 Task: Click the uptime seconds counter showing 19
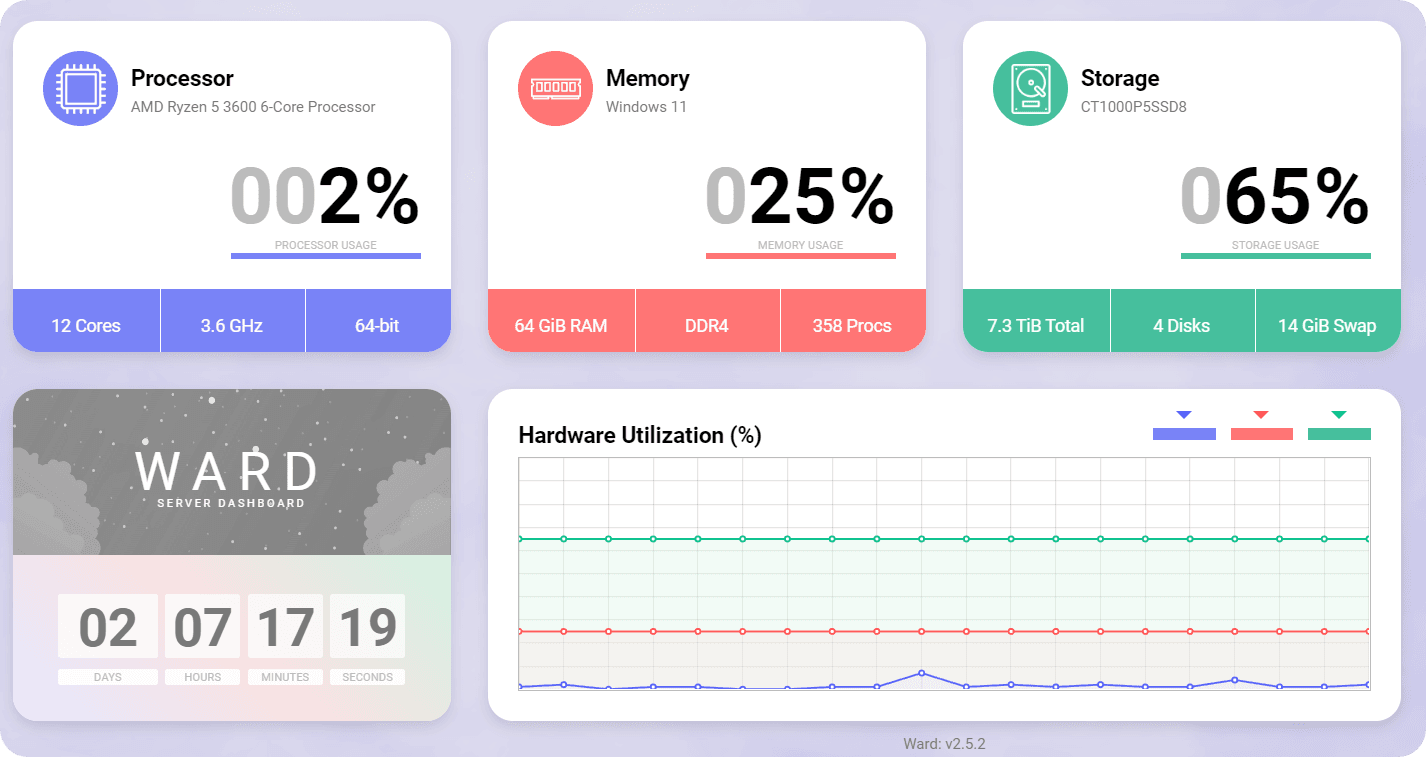coord(368,627)
